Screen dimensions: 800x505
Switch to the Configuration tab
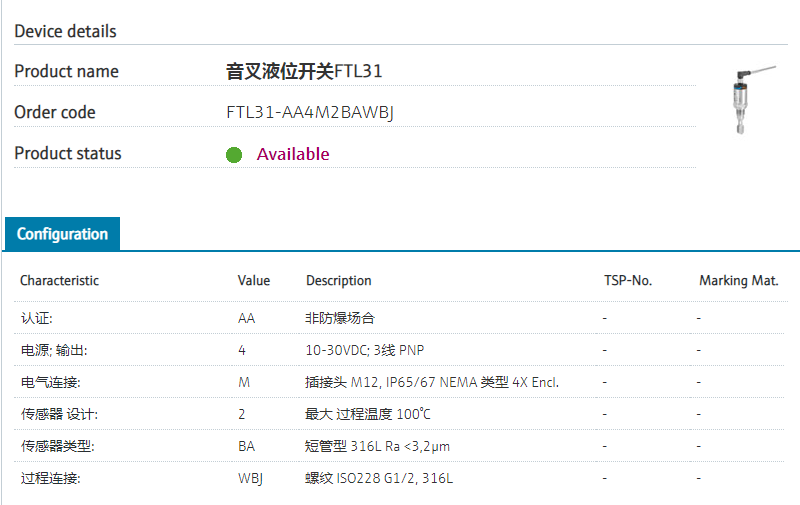62,234
